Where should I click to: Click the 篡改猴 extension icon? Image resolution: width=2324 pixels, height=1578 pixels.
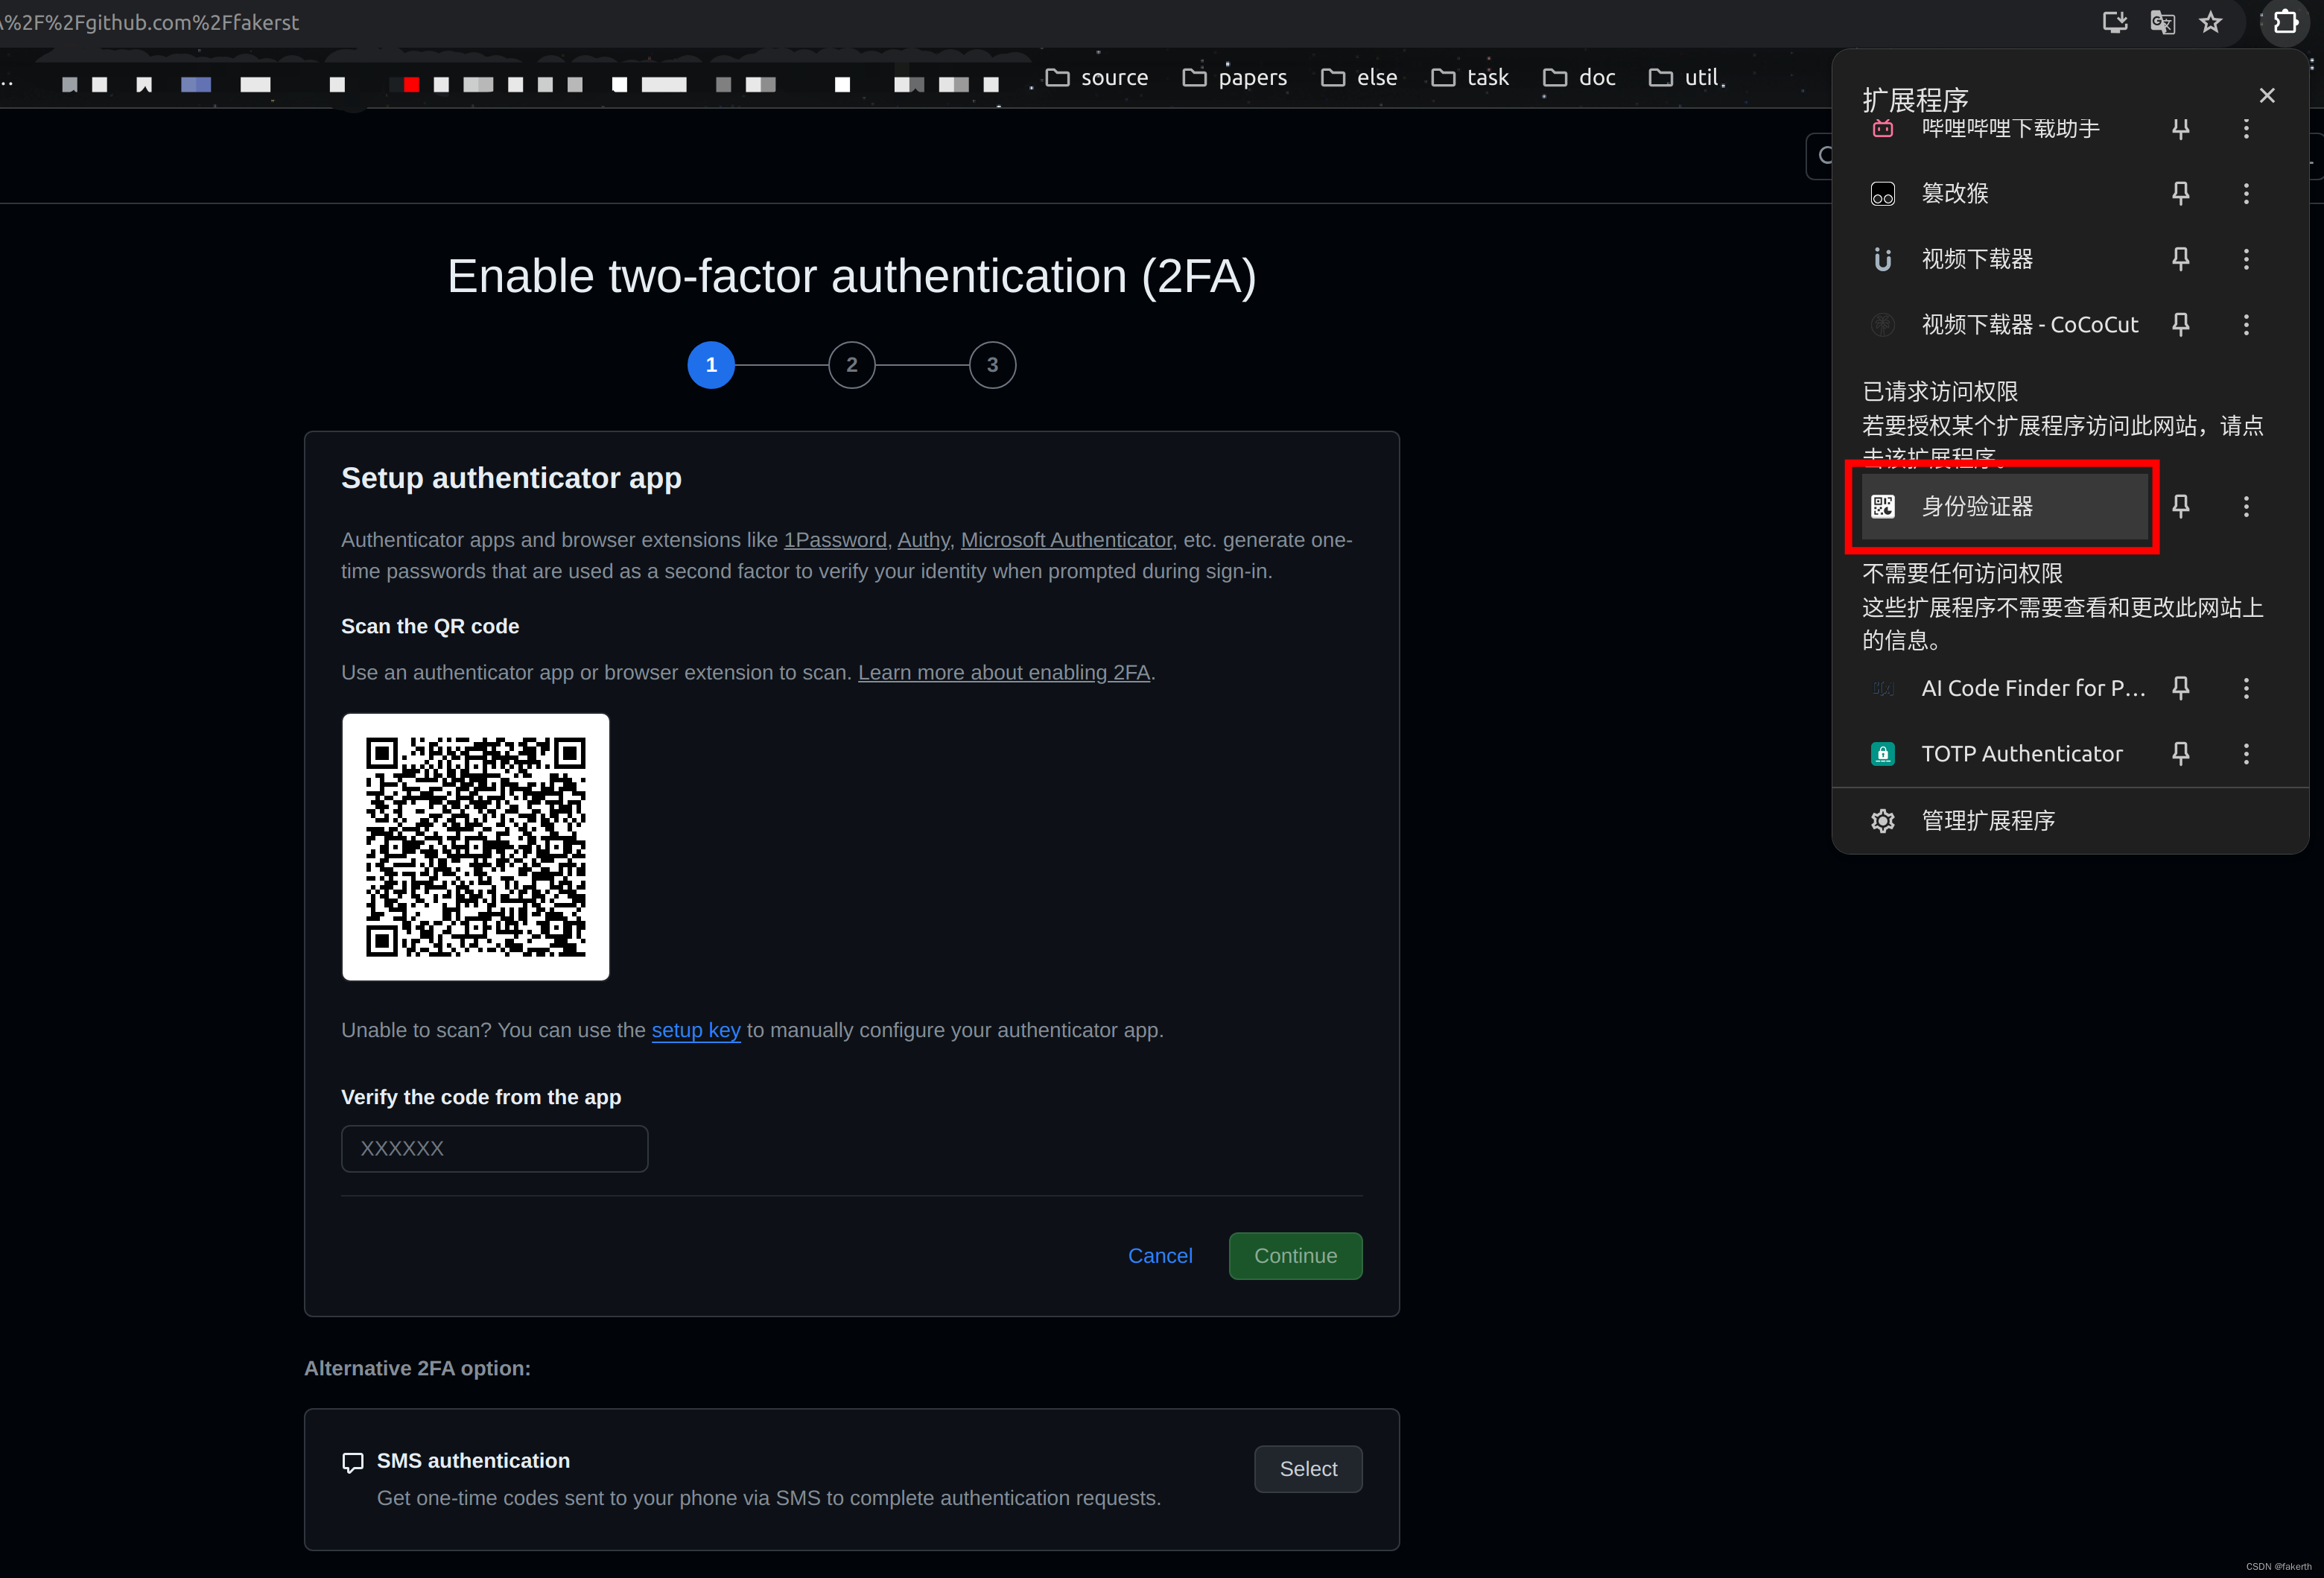(1880, 194)
